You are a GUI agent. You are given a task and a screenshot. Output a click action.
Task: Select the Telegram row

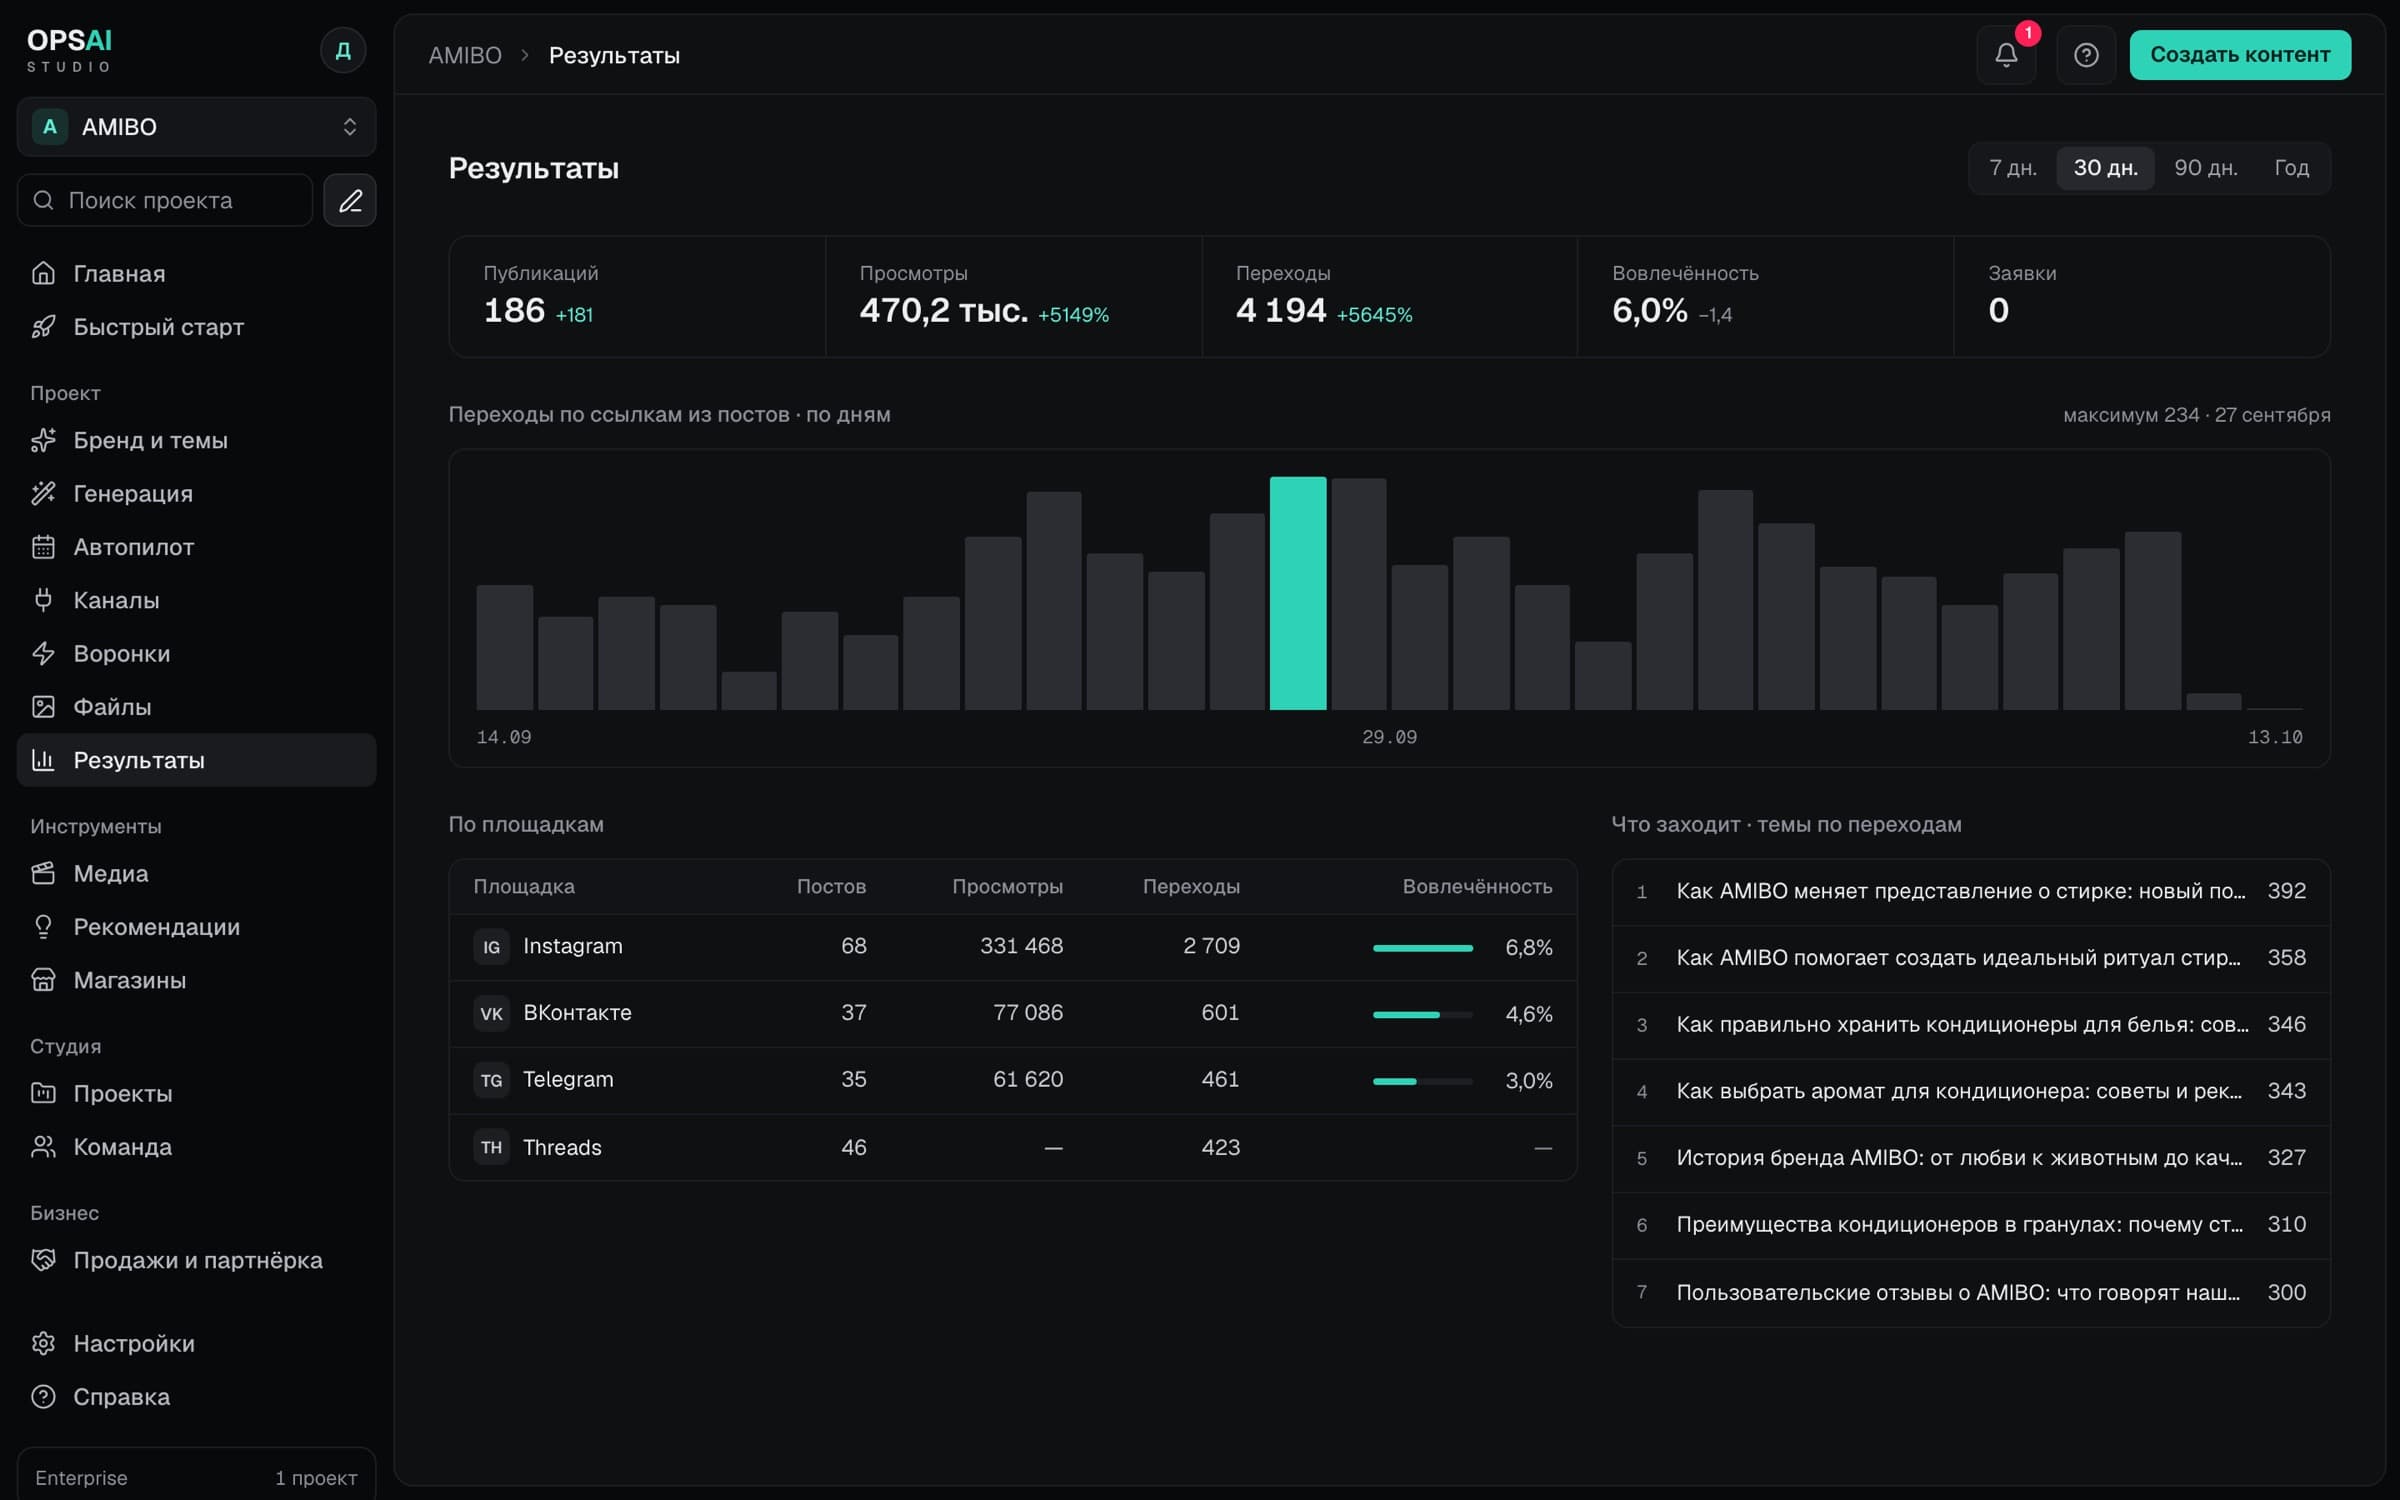coord(1013,1080)
